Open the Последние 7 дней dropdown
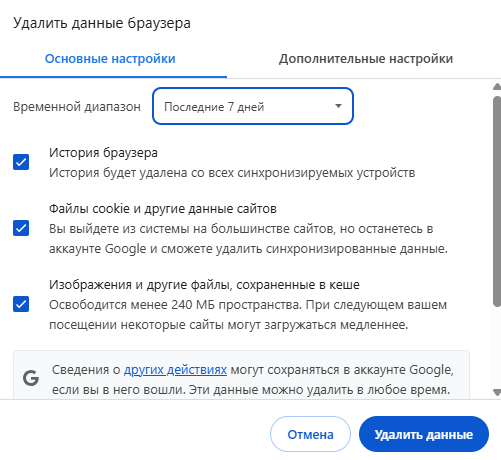The height and width of the screenshot is (460, 501). pos(253,106)
